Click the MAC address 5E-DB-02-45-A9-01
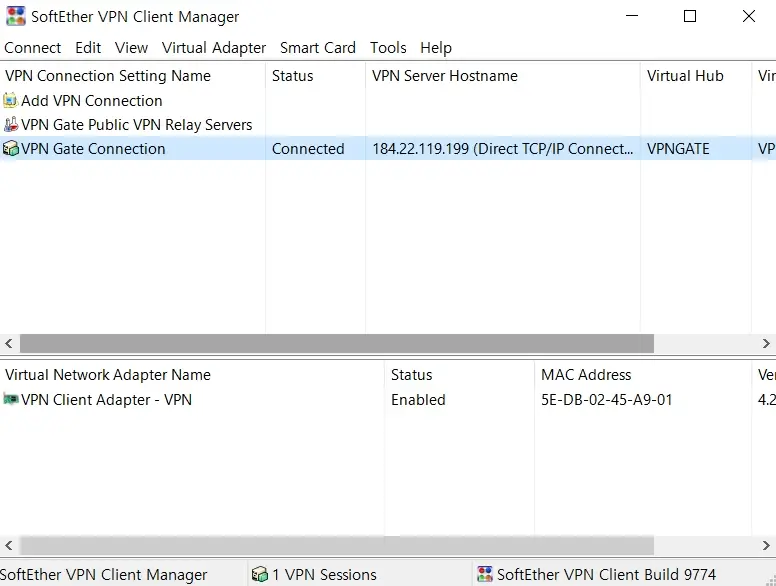The image size is (776, 586). [x=607, y=399]
